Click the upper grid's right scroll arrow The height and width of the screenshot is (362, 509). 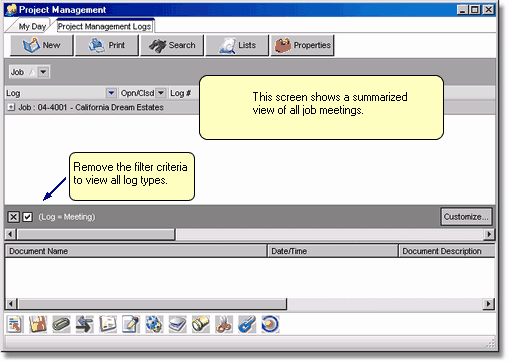click(x=489, y=234)
